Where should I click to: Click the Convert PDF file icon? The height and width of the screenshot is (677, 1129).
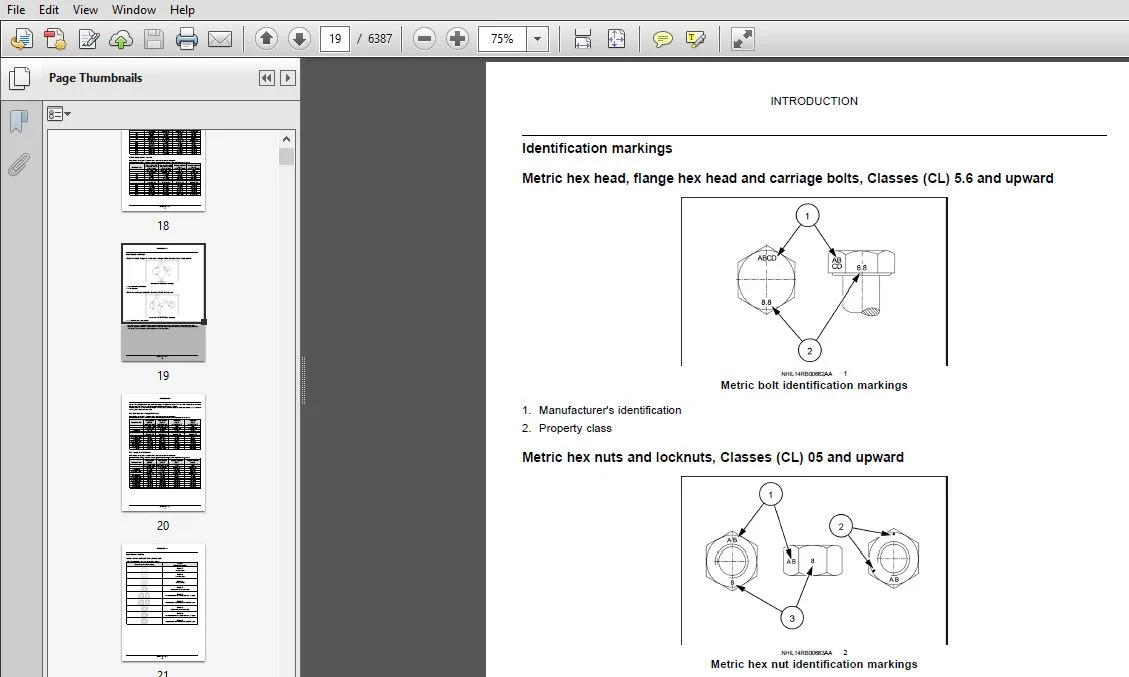[55, 39]
